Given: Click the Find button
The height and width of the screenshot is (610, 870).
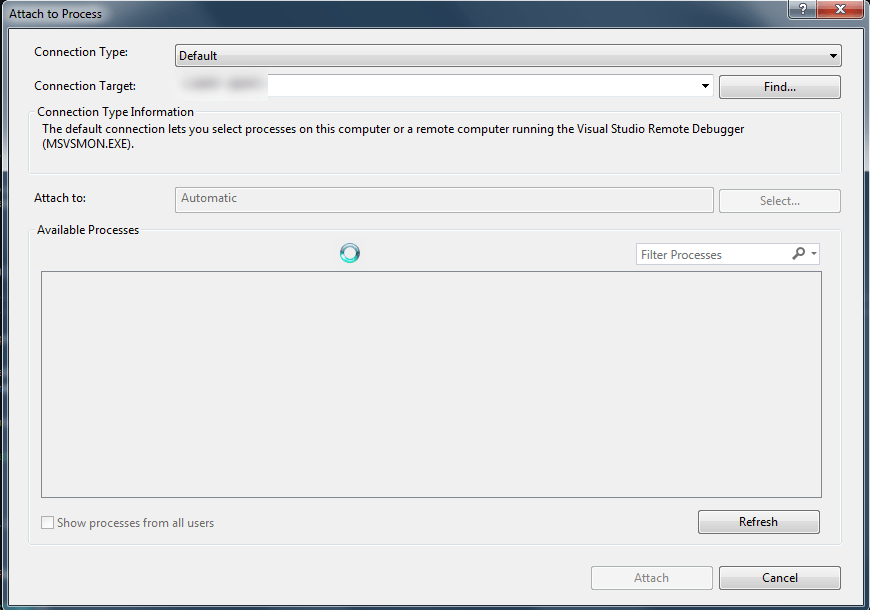Looking at the screenshot, I should click(x=779, y=87).
